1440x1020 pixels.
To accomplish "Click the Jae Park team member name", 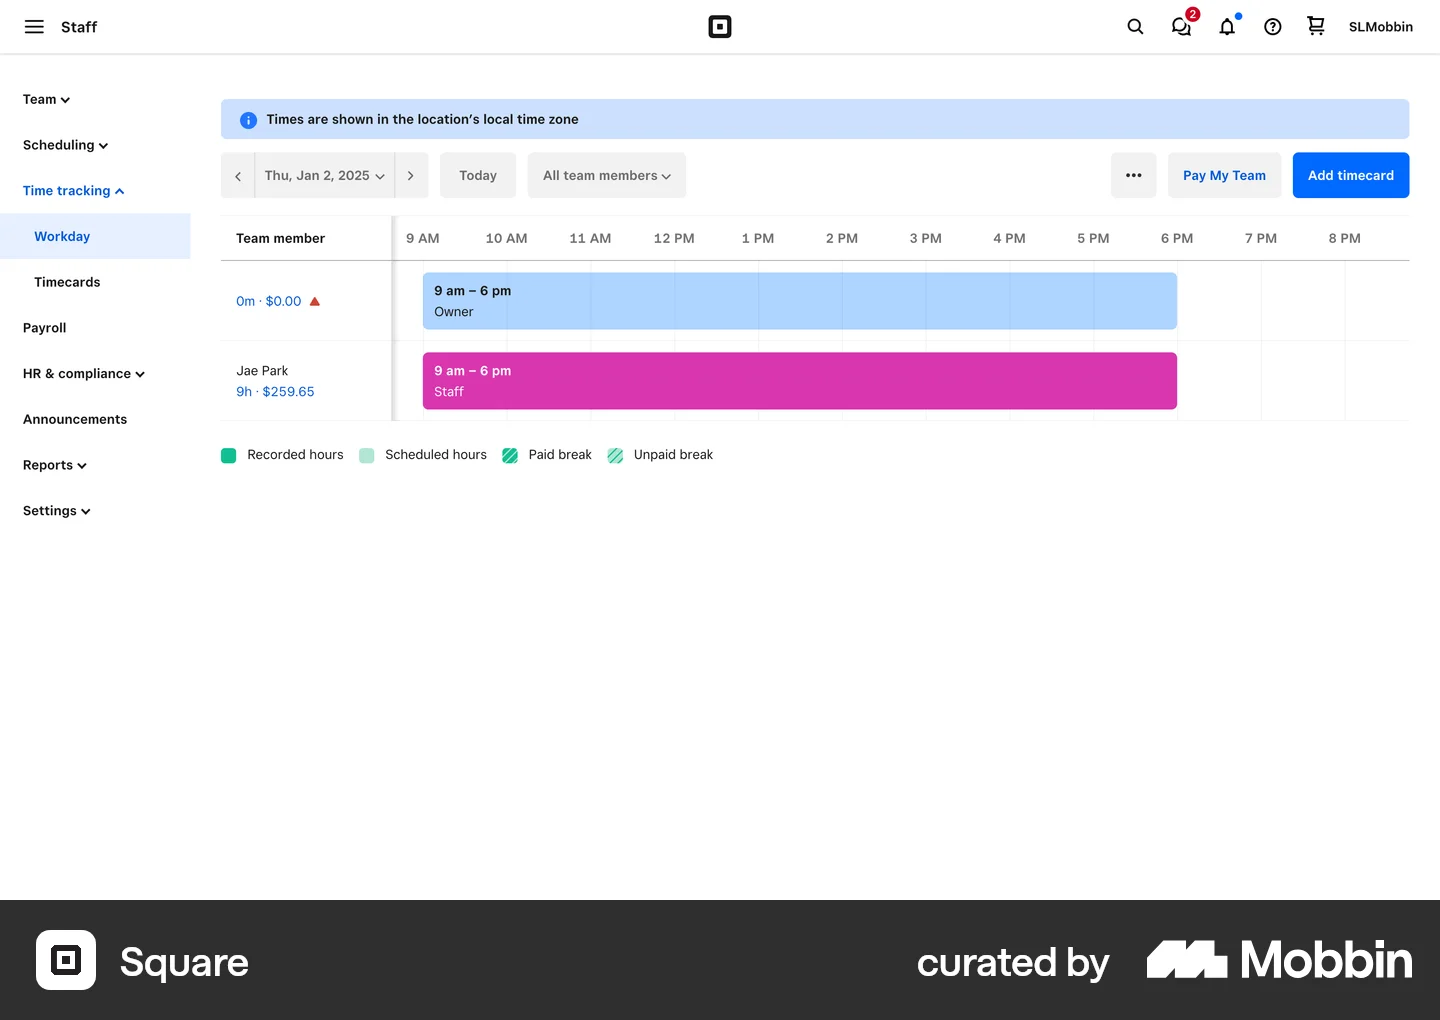I will click(x=262, y=371).
